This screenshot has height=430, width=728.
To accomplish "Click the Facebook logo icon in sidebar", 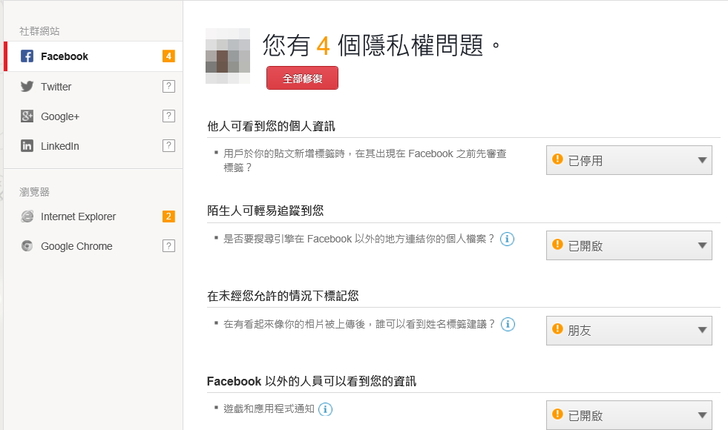I will [28, 57].
